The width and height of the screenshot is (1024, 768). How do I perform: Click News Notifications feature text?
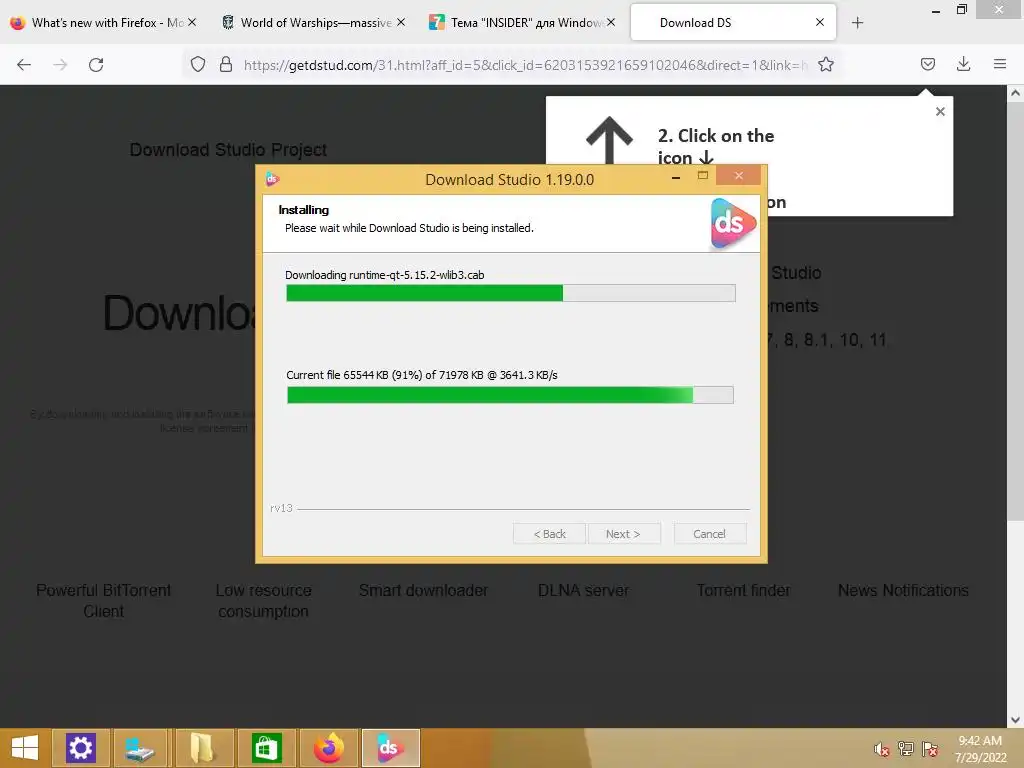click(903, 590)
